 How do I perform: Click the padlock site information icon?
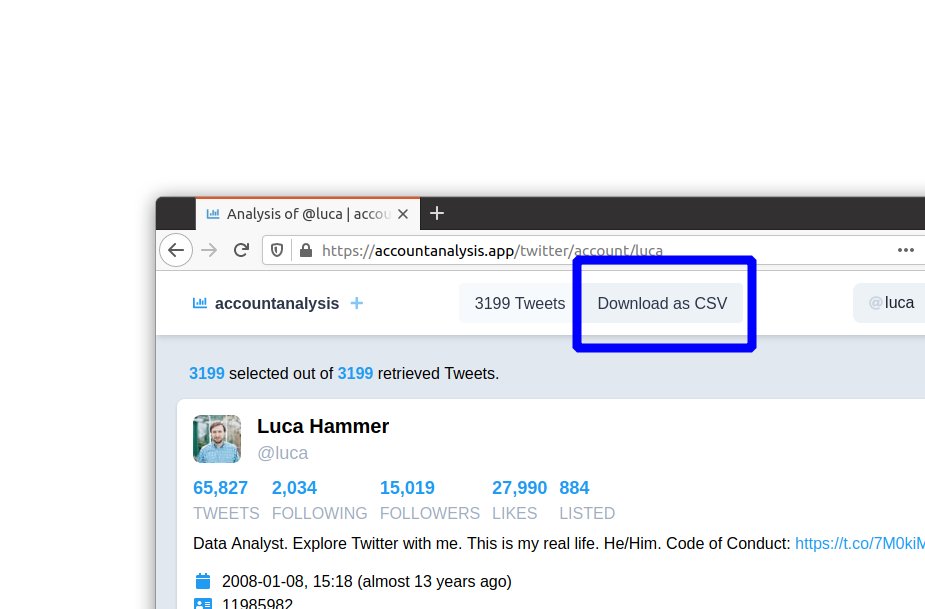304,250
